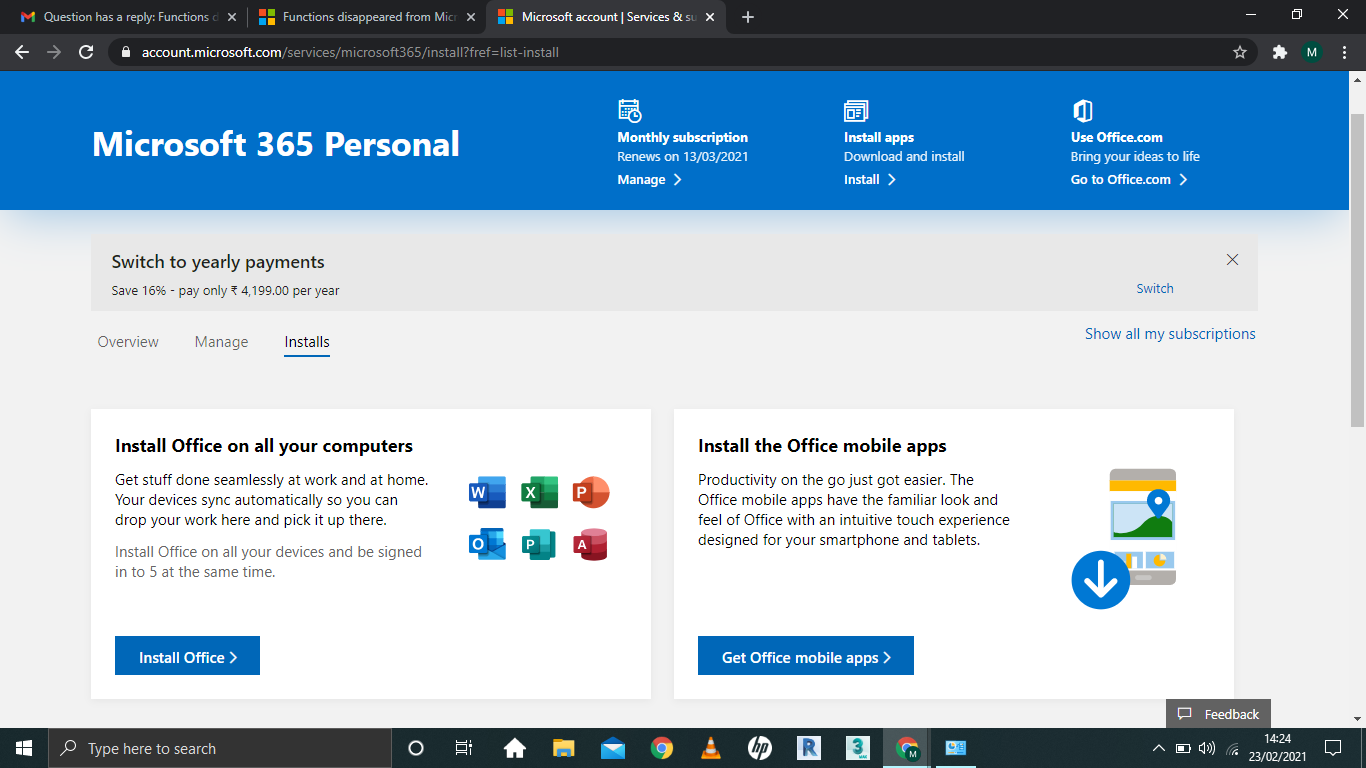This screenshot has height=768, width=1366.
Task: Switch to the Manage tab
Action: click(221, 342)
